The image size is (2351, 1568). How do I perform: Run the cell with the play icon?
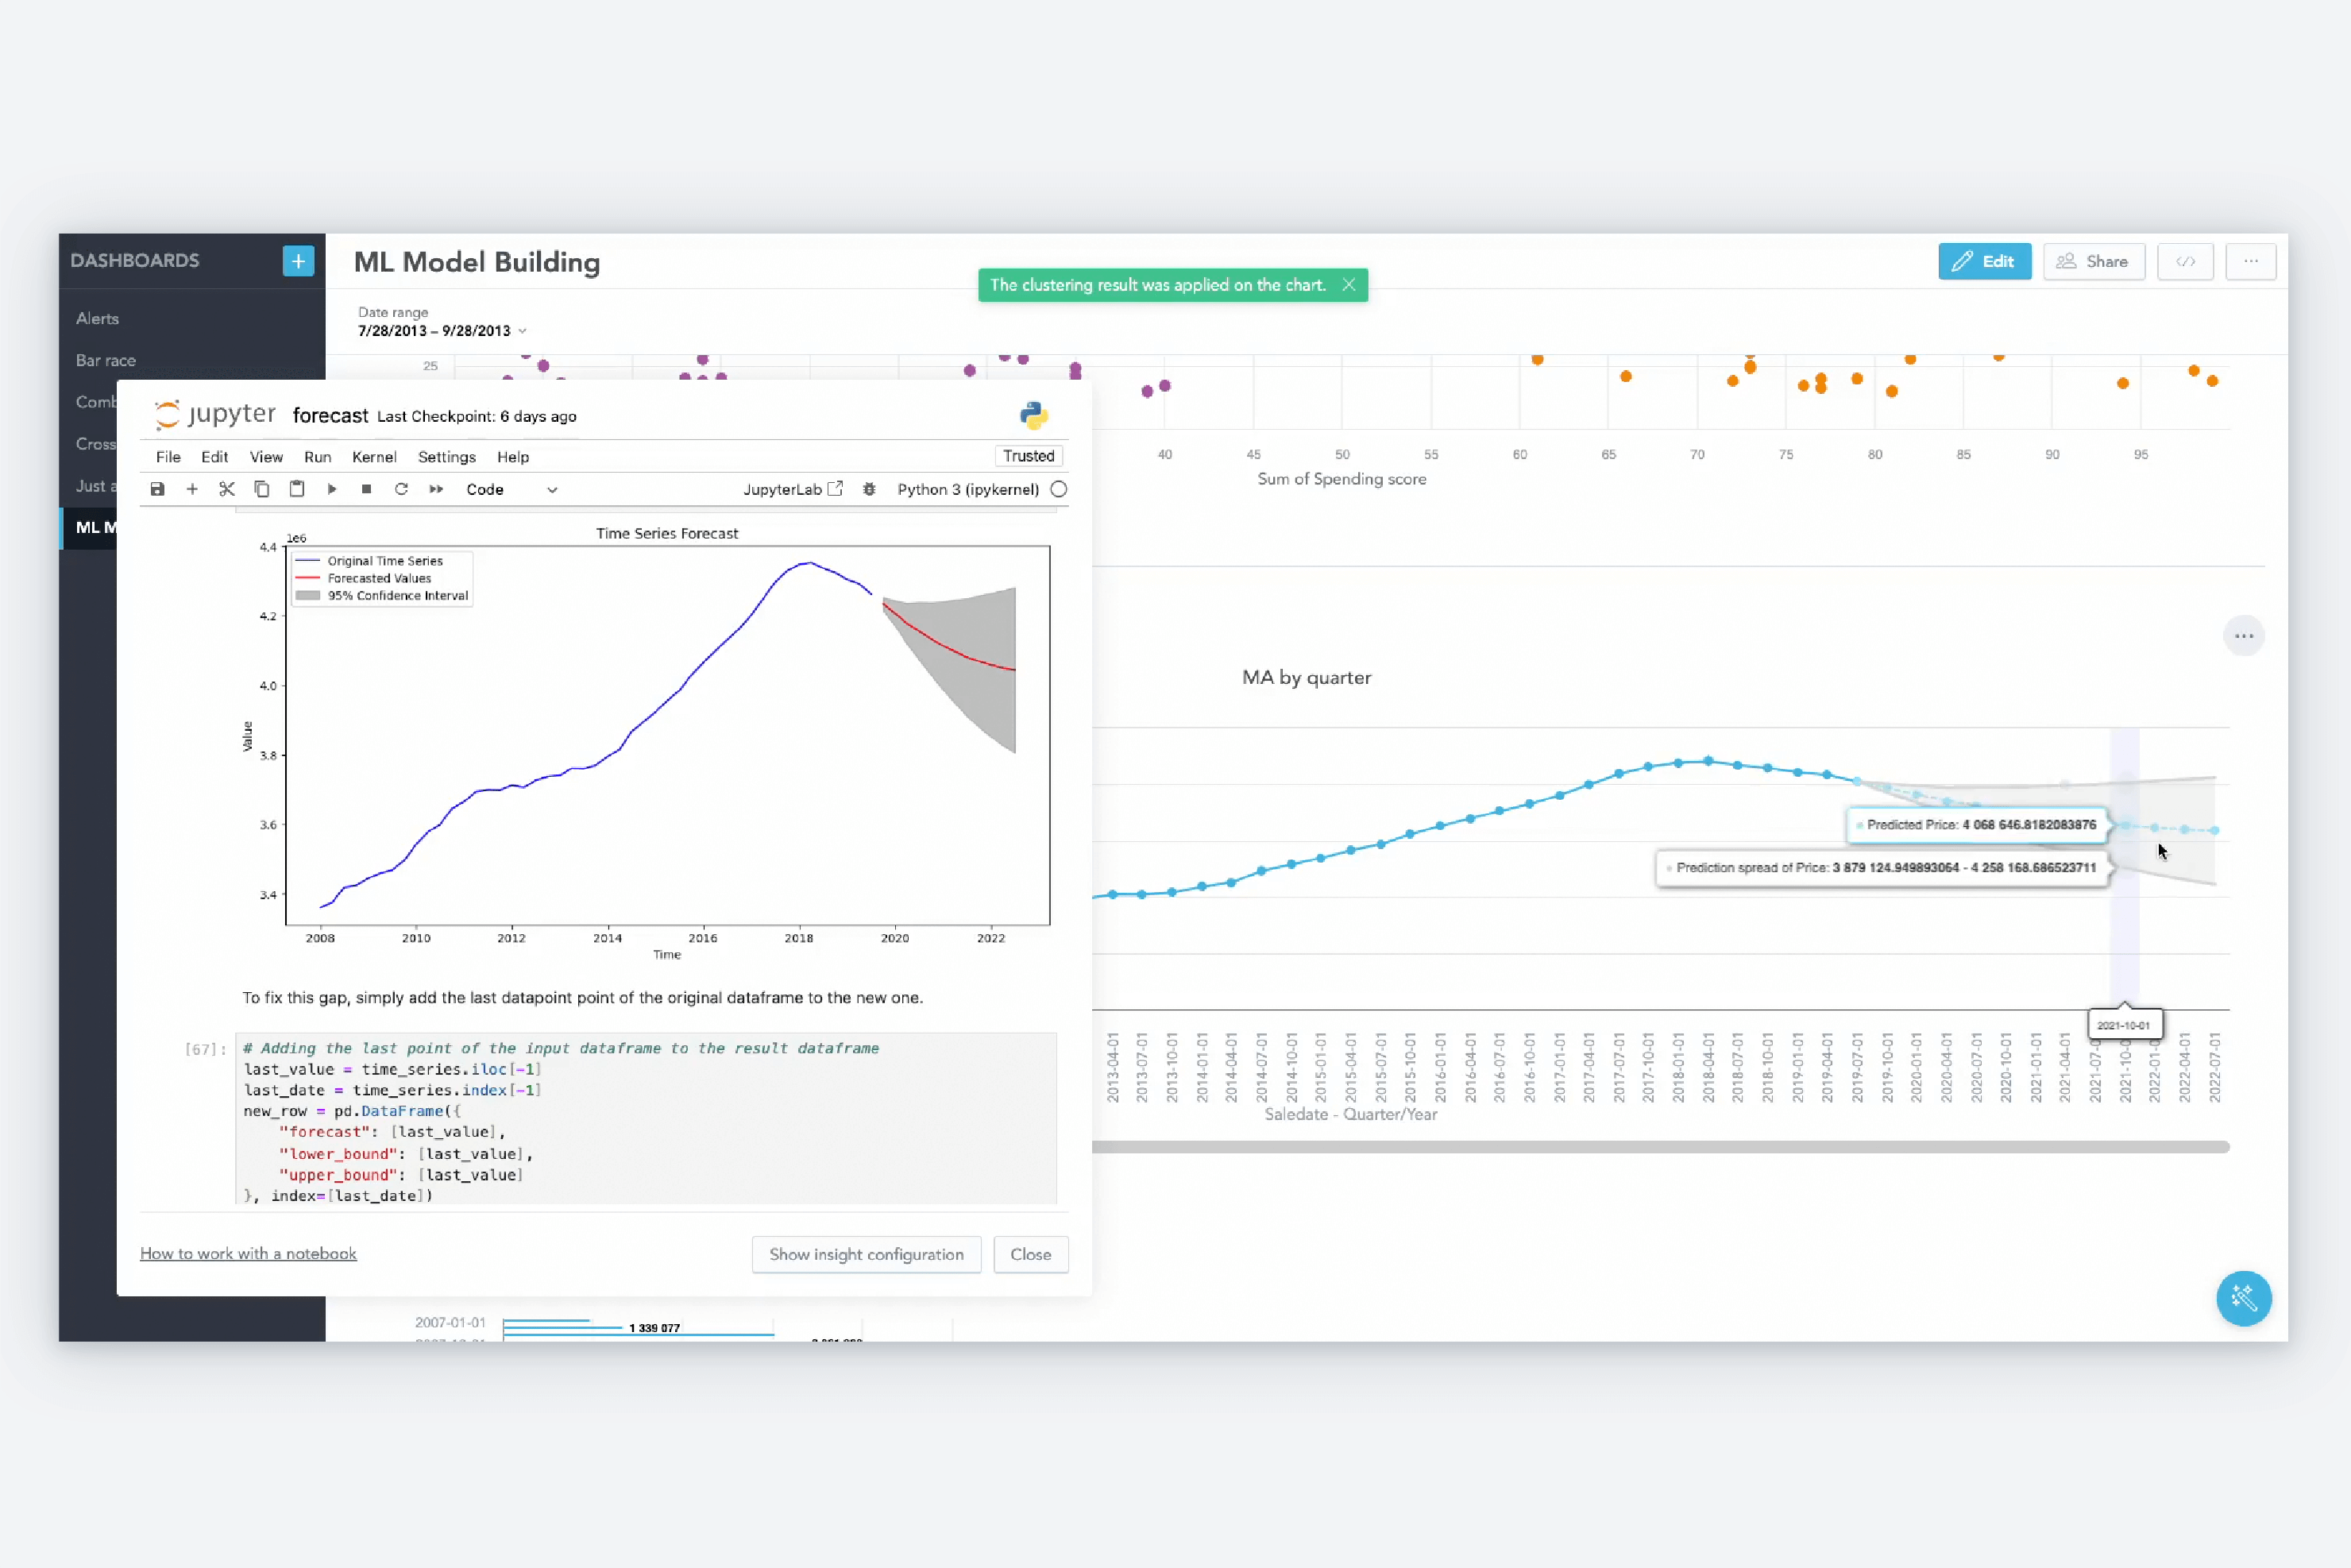[332, 489]
